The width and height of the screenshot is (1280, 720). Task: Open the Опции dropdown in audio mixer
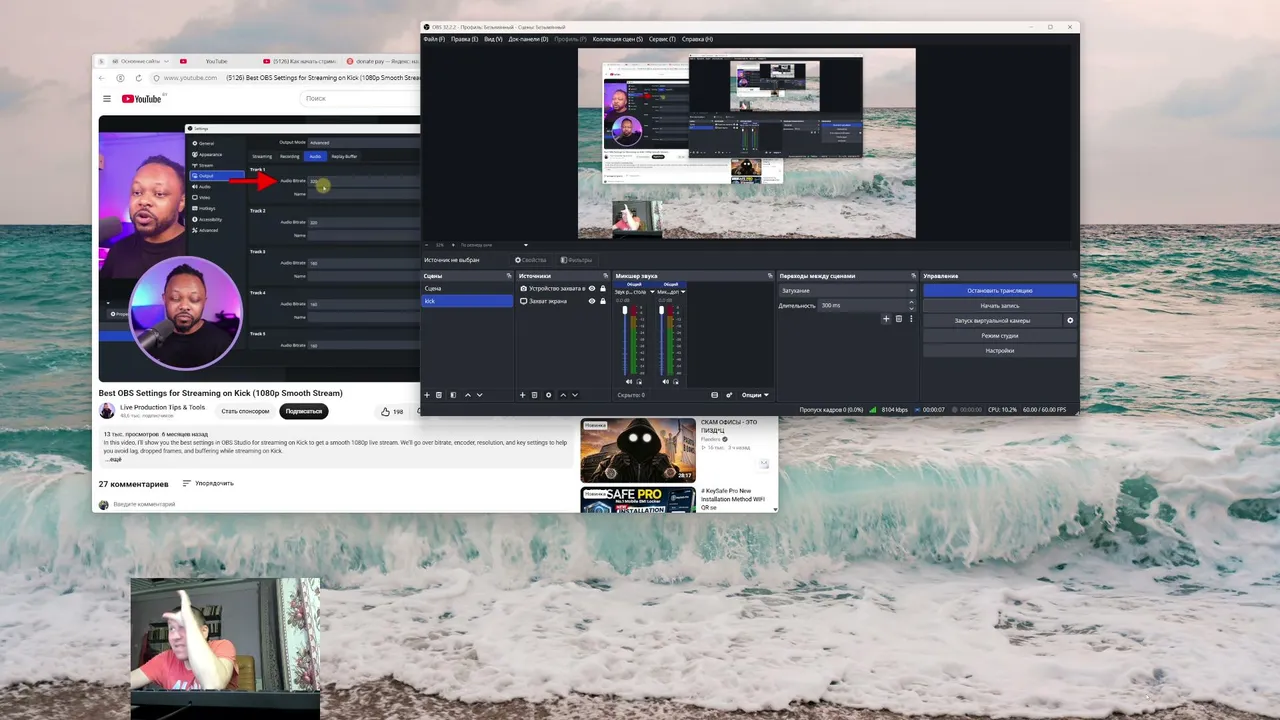tap(756, 395)
